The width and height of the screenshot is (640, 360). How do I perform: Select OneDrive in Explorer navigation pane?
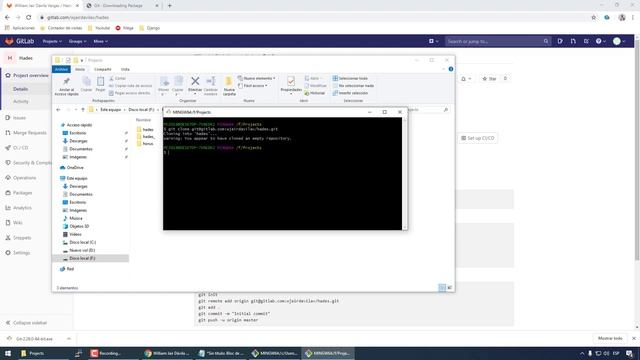[x=72, y=168]
